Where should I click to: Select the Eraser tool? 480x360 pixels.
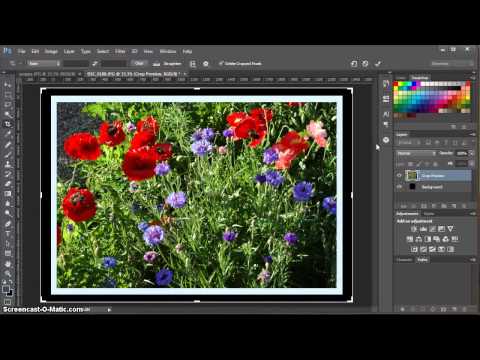(7, 184)
